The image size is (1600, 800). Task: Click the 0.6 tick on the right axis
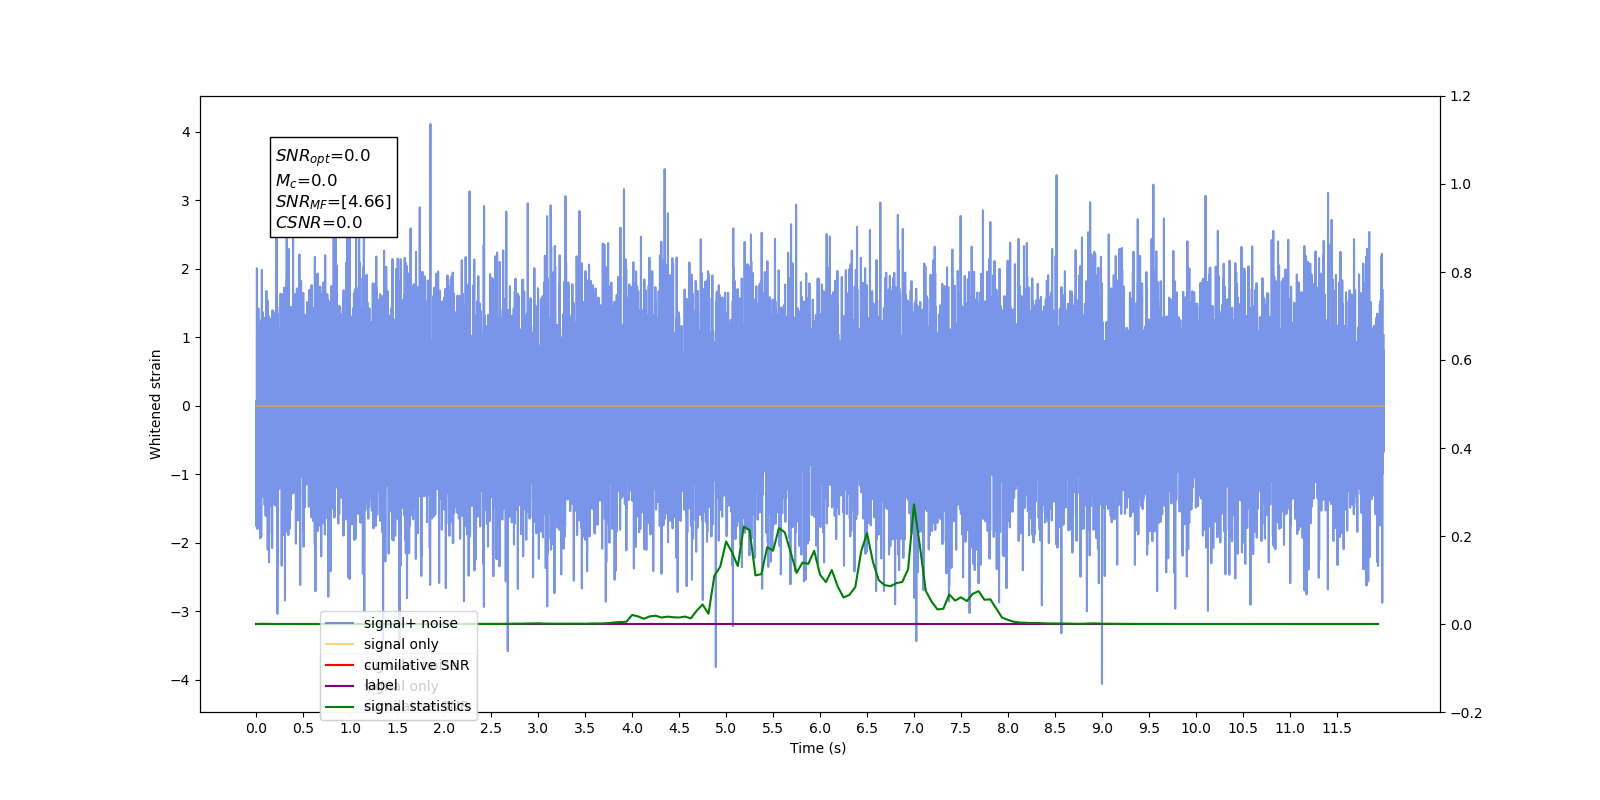pos(1461,361)
